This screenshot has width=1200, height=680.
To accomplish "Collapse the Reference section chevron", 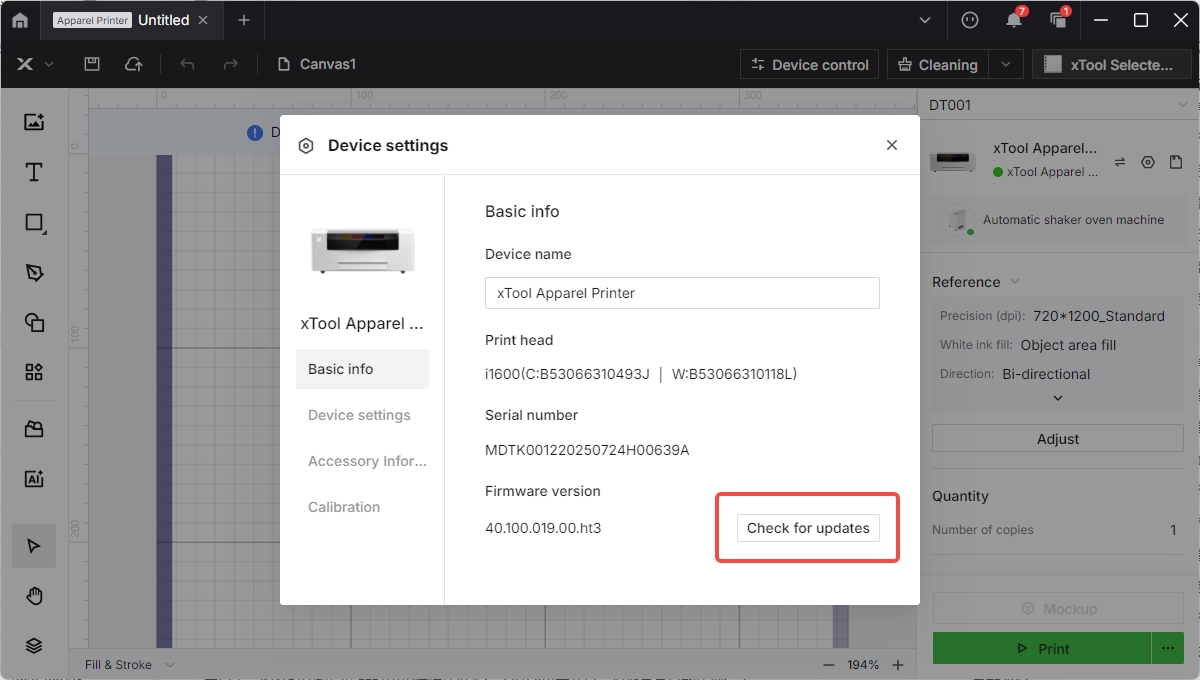I will [1015, 282].
